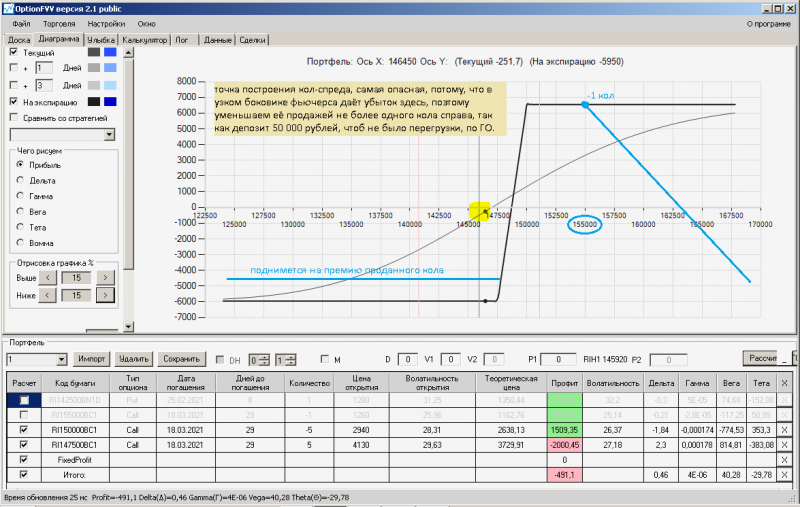Viewport: 800px width, 507px height.
Task: Expand the portfolio number dropdown
Action: pos(61,360)
